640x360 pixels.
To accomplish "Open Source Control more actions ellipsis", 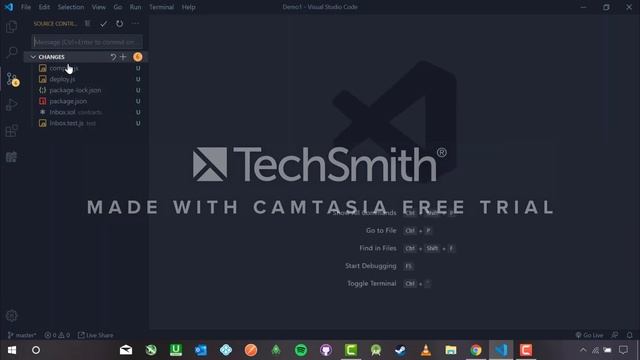I will [x=135, y=24].
